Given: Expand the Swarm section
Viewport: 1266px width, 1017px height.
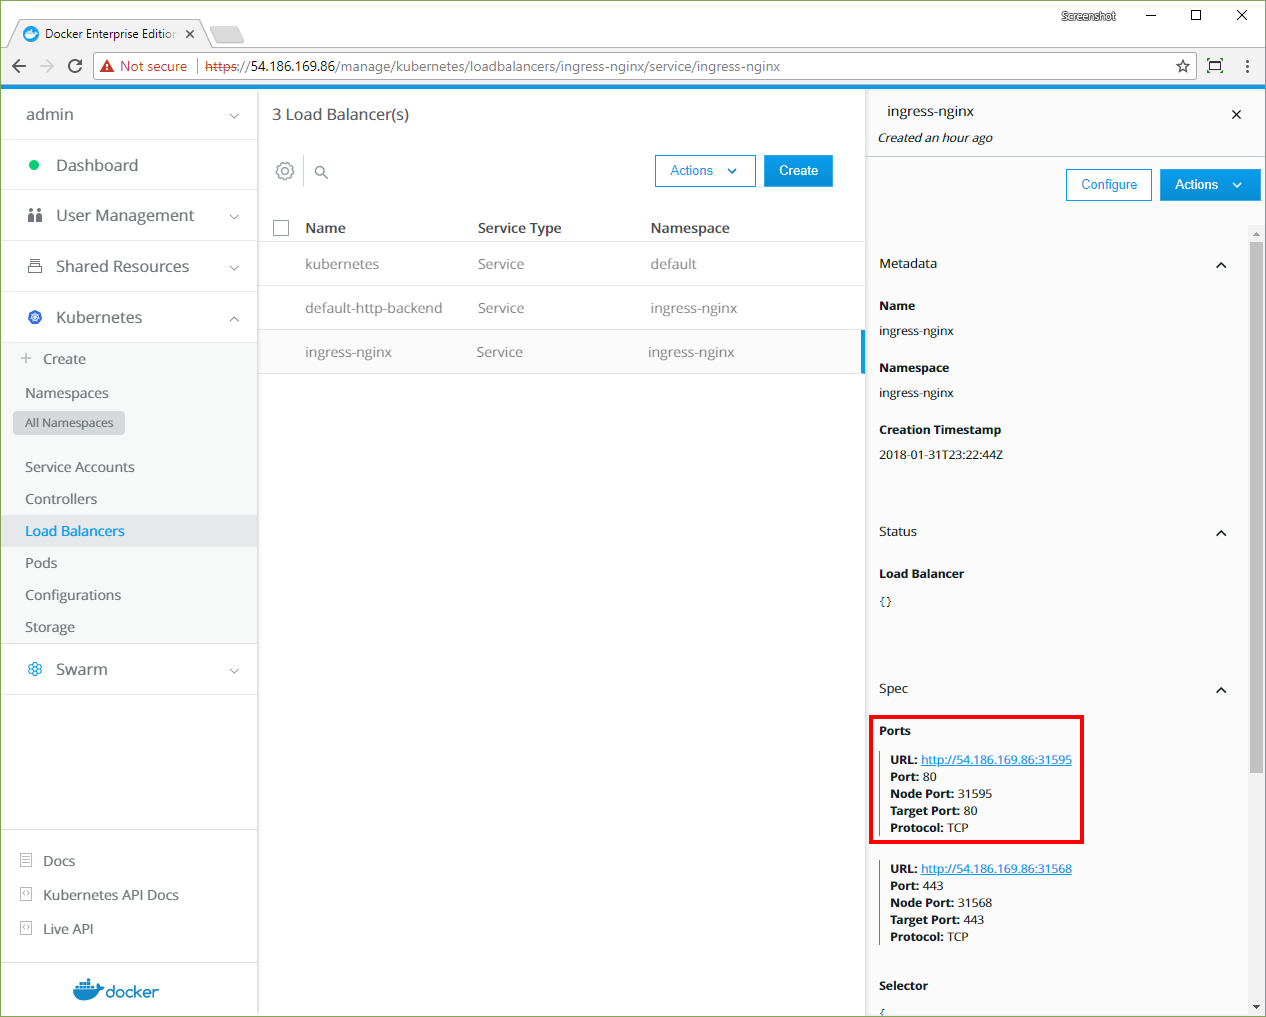Looking at the screenshot, I should click(234, 671).
